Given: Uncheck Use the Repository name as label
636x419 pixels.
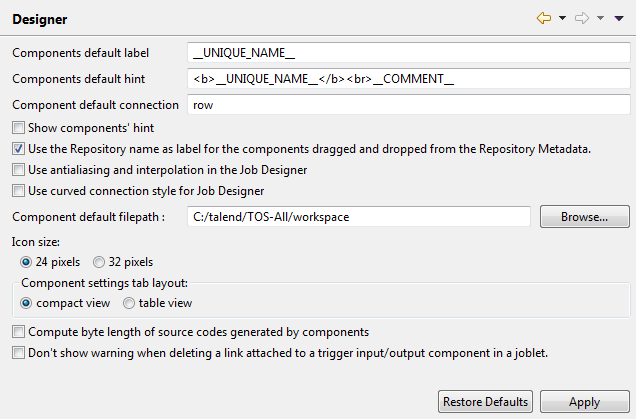Looking at the screenshot, I should tap(19, 149).
